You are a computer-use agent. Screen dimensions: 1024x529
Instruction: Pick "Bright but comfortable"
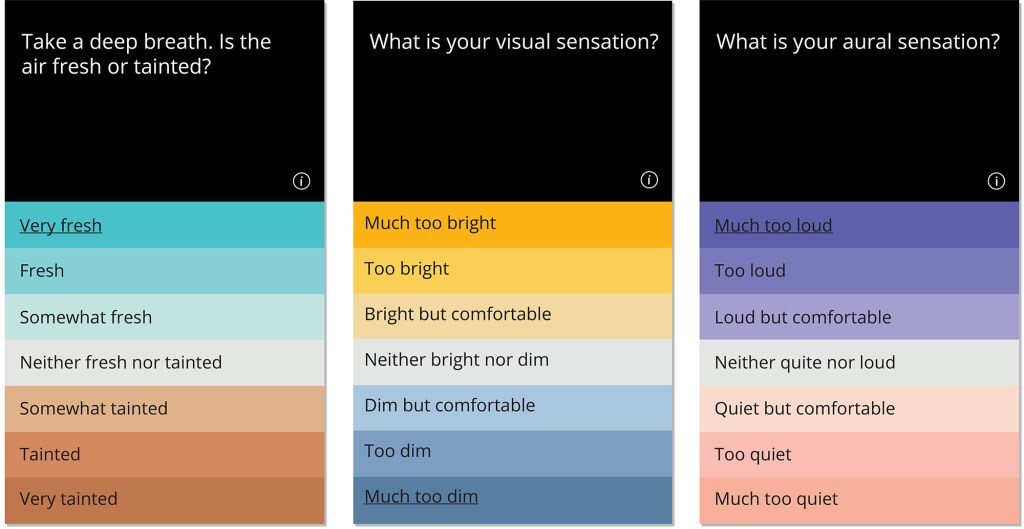pyautogui.click(x=458, y=314)
